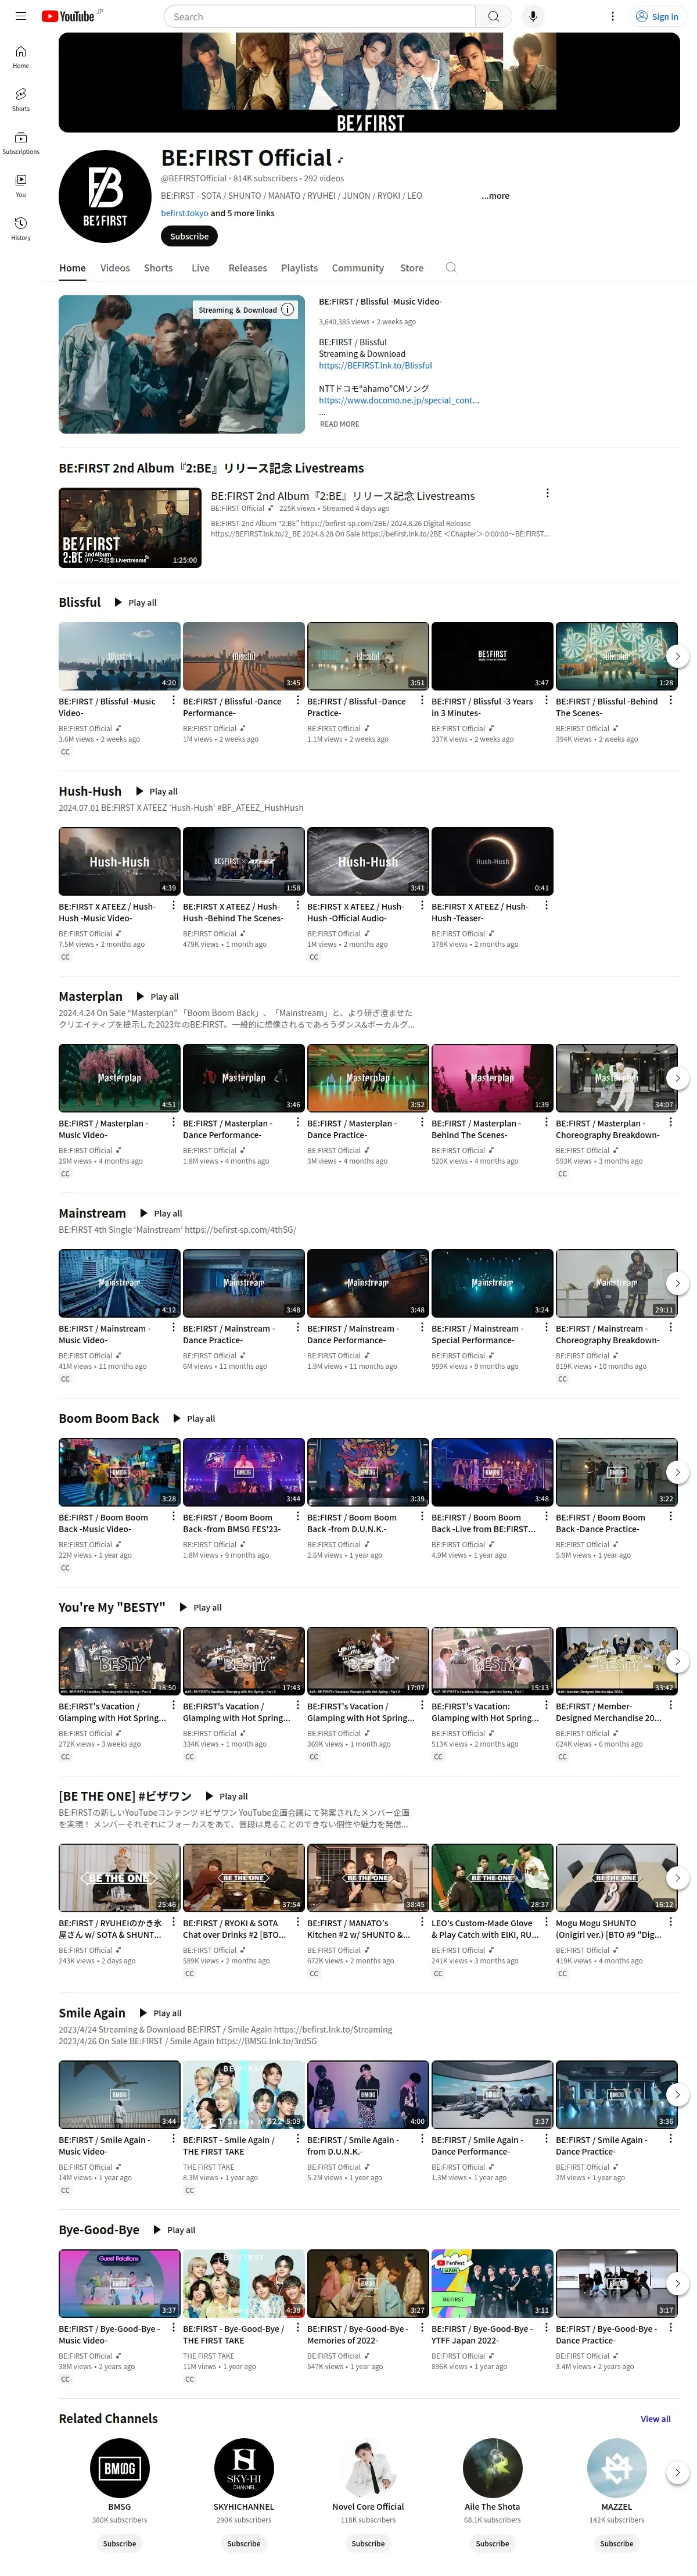Open the befirst.tokyo link
The width and height of the screenshot is (697, 2576).
tap(185, 213)
